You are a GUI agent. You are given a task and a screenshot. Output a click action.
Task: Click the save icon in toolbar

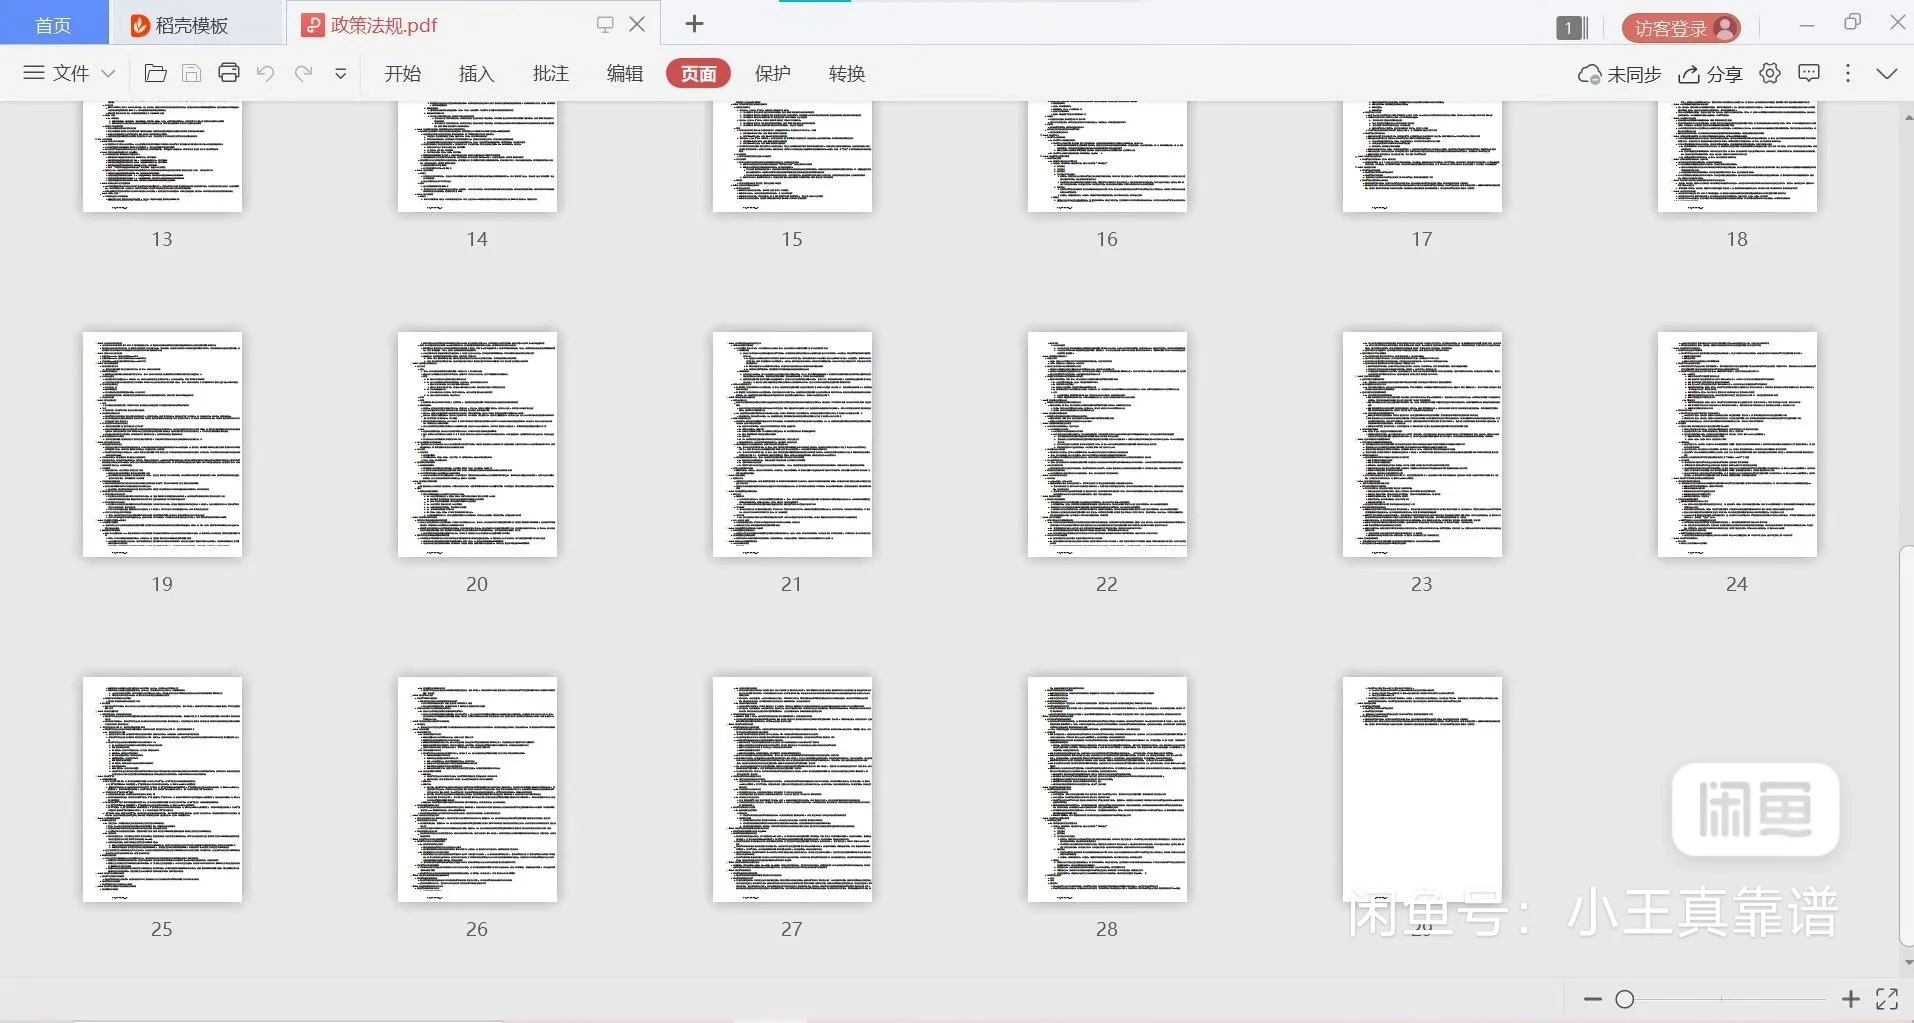(x=192, y=73)
